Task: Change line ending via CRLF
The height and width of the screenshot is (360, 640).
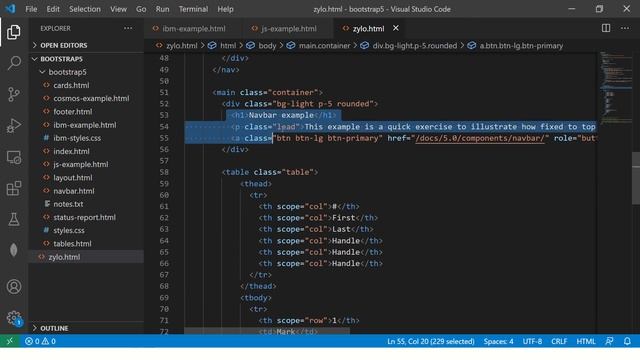Action: 559,341
